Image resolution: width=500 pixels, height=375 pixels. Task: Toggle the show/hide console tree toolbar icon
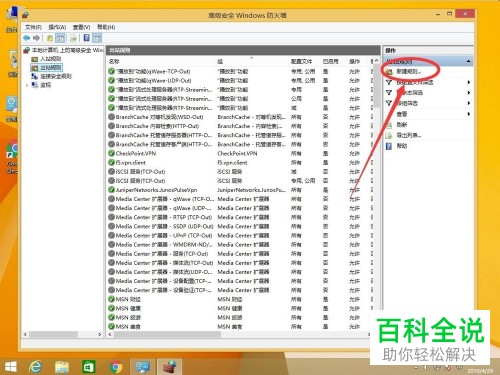coord(60,38)
